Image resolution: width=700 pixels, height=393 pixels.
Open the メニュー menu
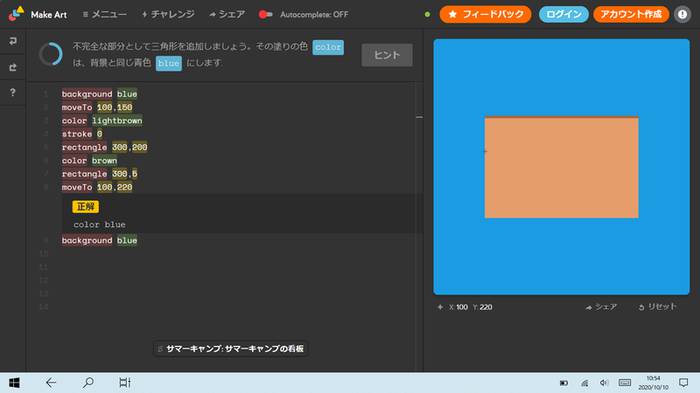(x=104, y=14)
